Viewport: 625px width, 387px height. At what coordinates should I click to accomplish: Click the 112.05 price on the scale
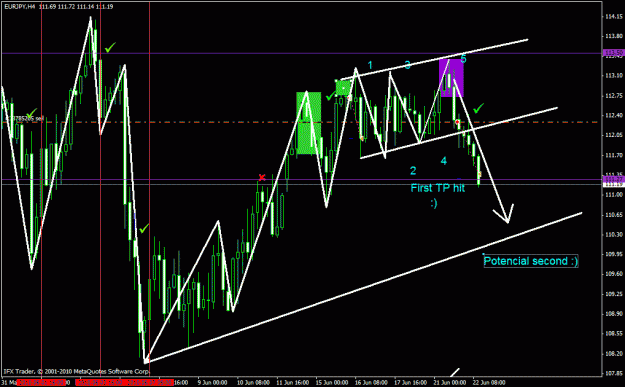pyautogui.click(x=614, y=135)
